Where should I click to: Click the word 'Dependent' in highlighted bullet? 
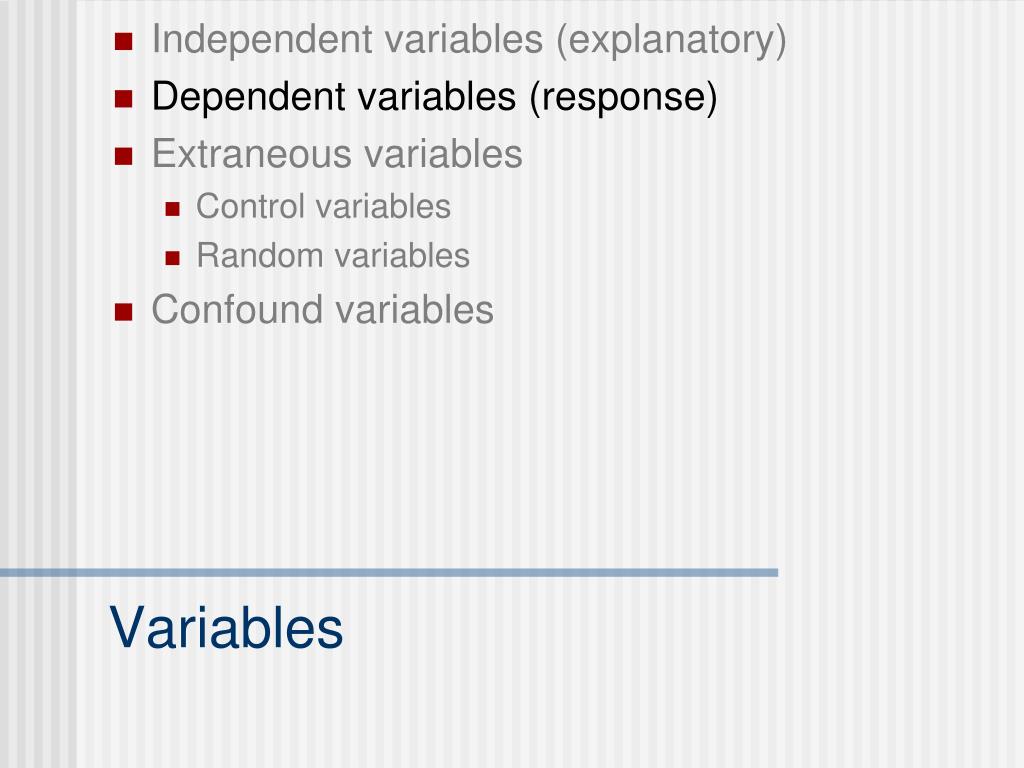point(249,97)
